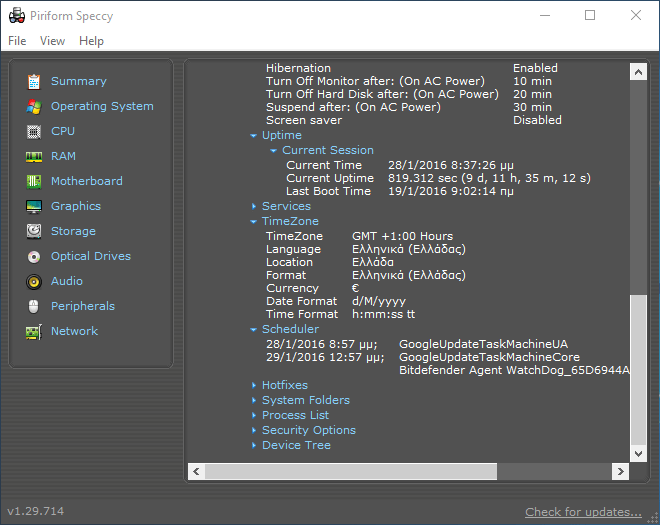The image size is (660, 525).
Task: Click the Peripherals mouse icon
Action: (34, 306)
